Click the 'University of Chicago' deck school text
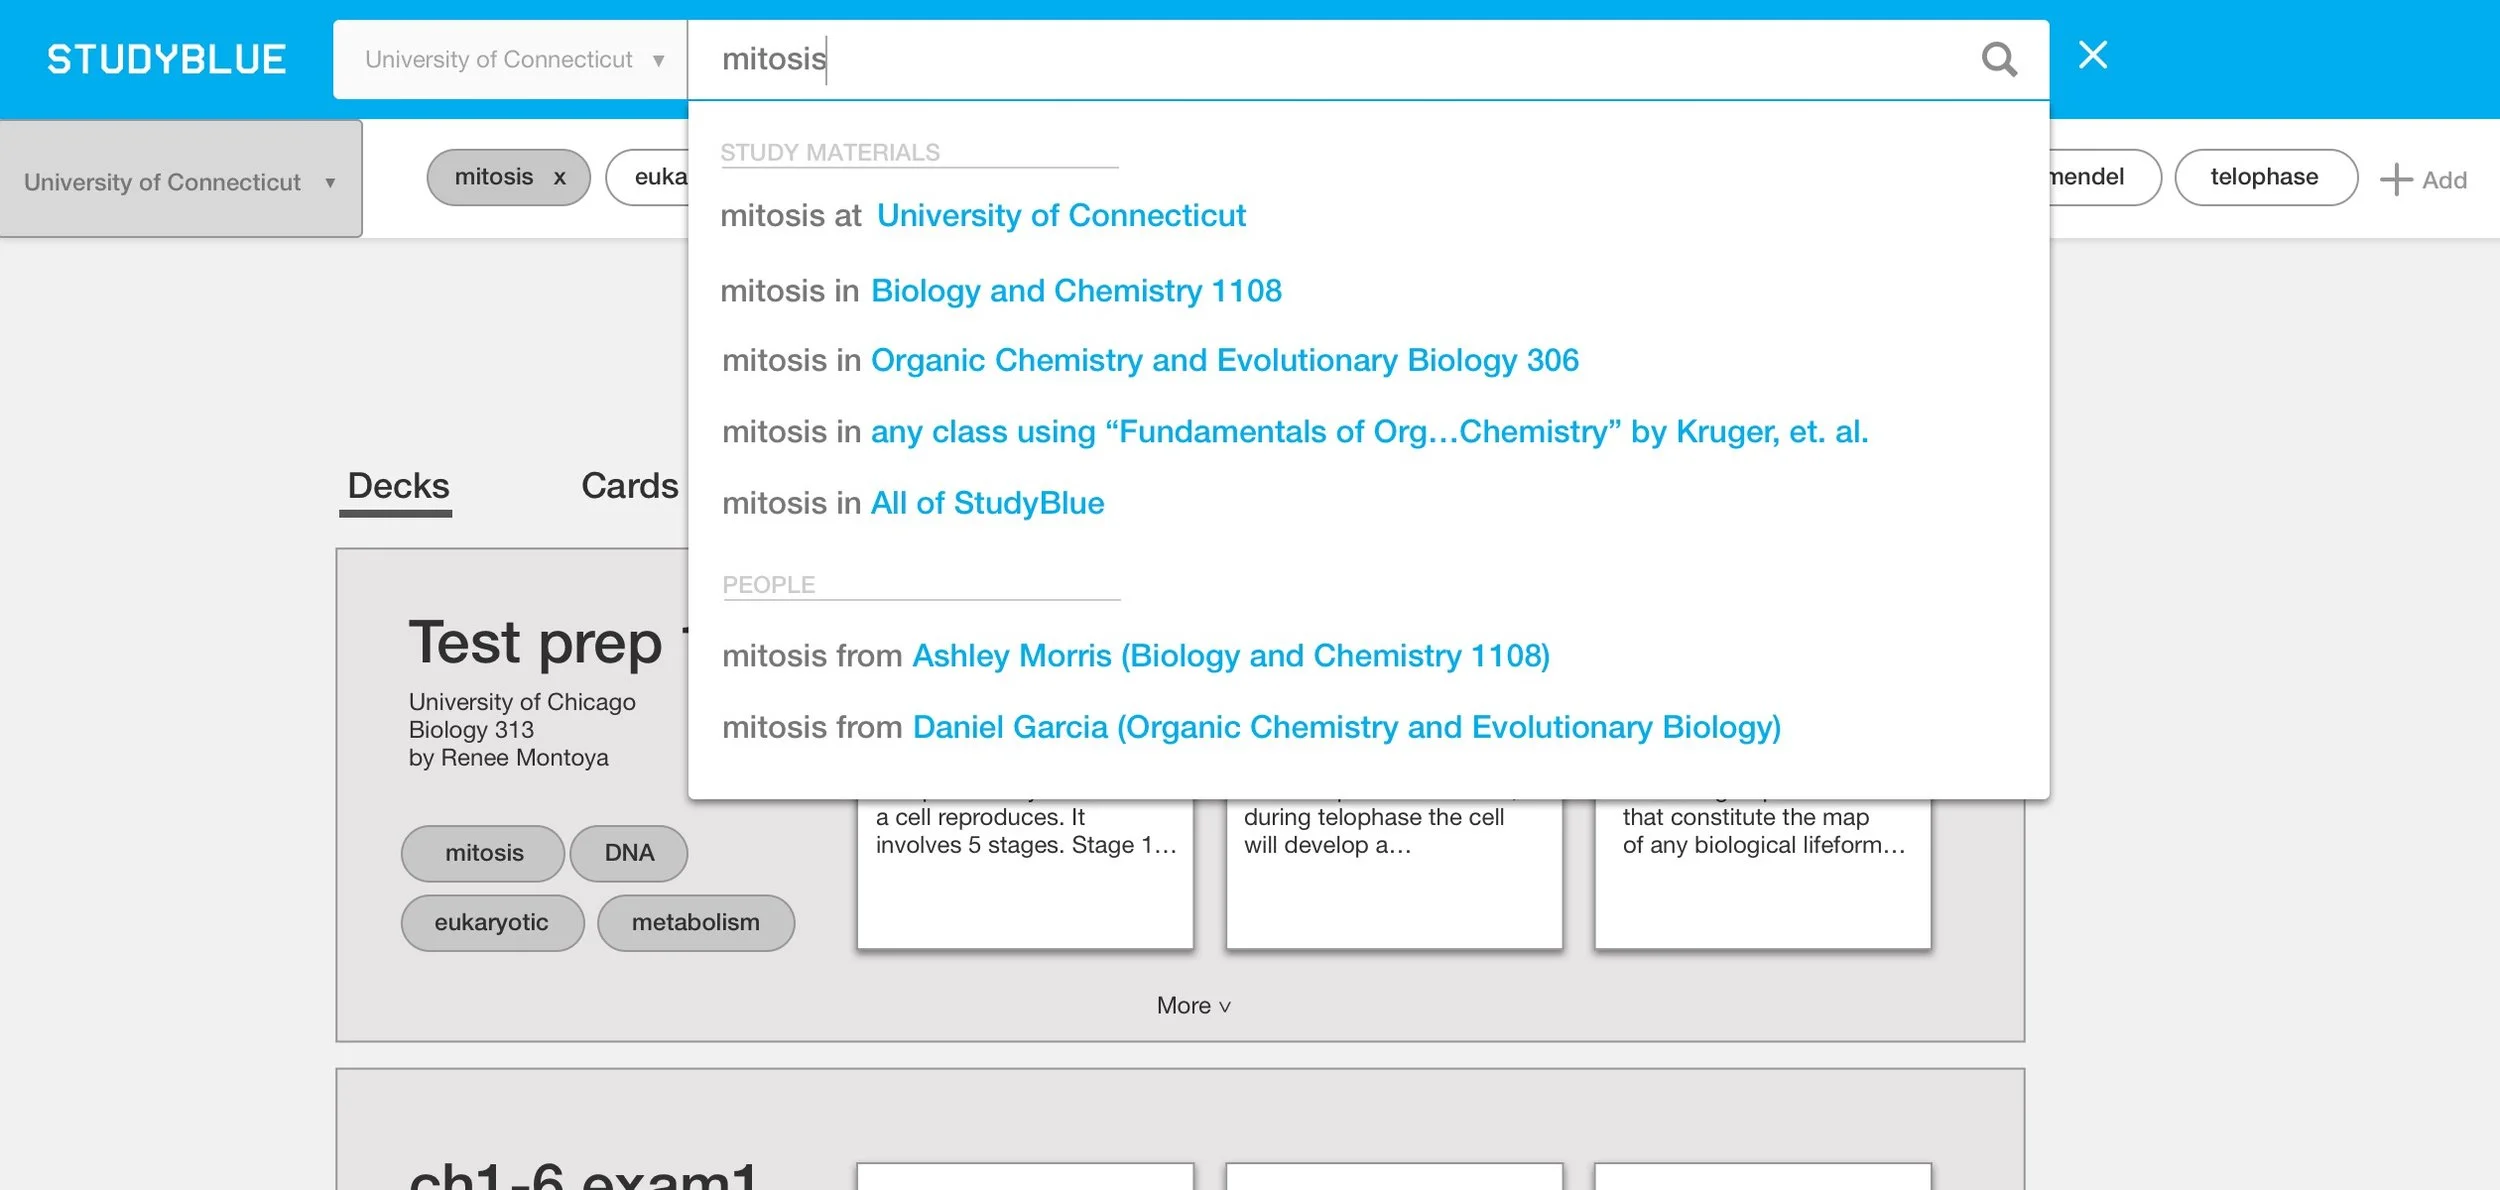The image size is (2500, 1190). [522, 702]
